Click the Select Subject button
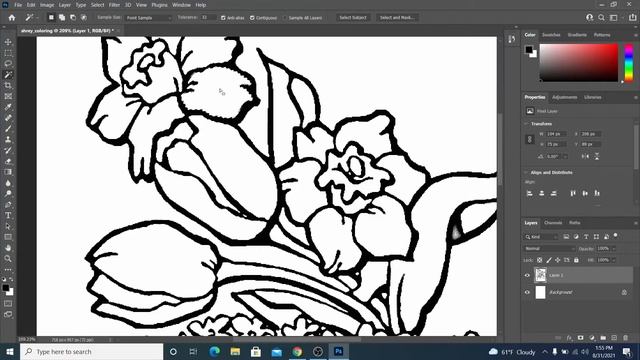Image resolution: width=640 pixels, height=360 pixels. [x=353, y=18]
